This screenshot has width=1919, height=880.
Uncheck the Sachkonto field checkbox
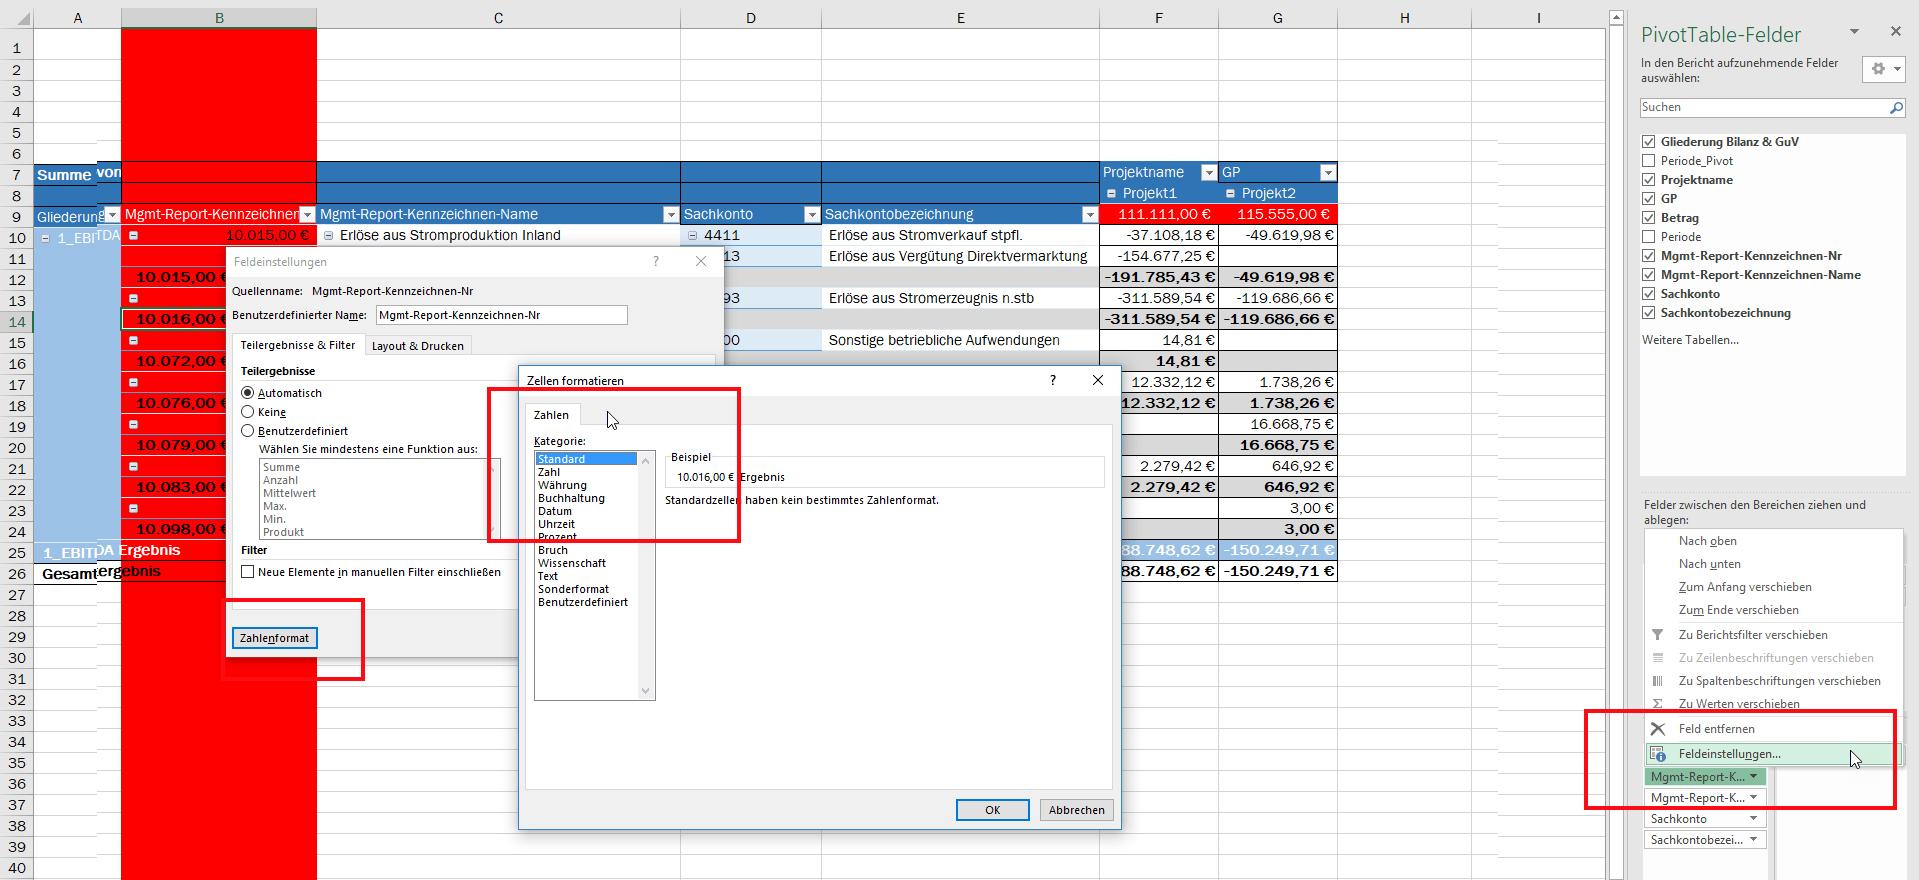1648,294
